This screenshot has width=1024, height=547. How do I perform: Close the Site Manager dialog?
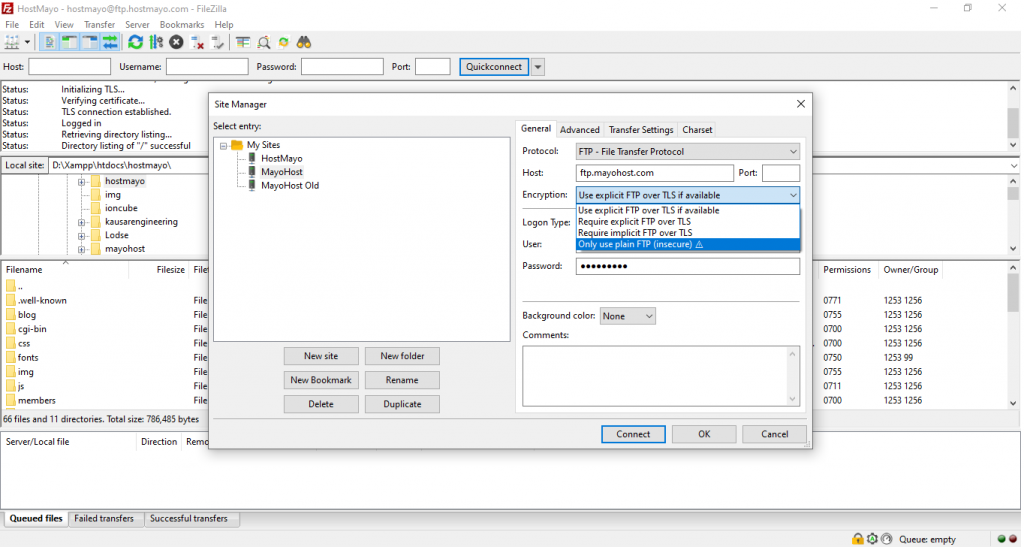click(801, 104)
